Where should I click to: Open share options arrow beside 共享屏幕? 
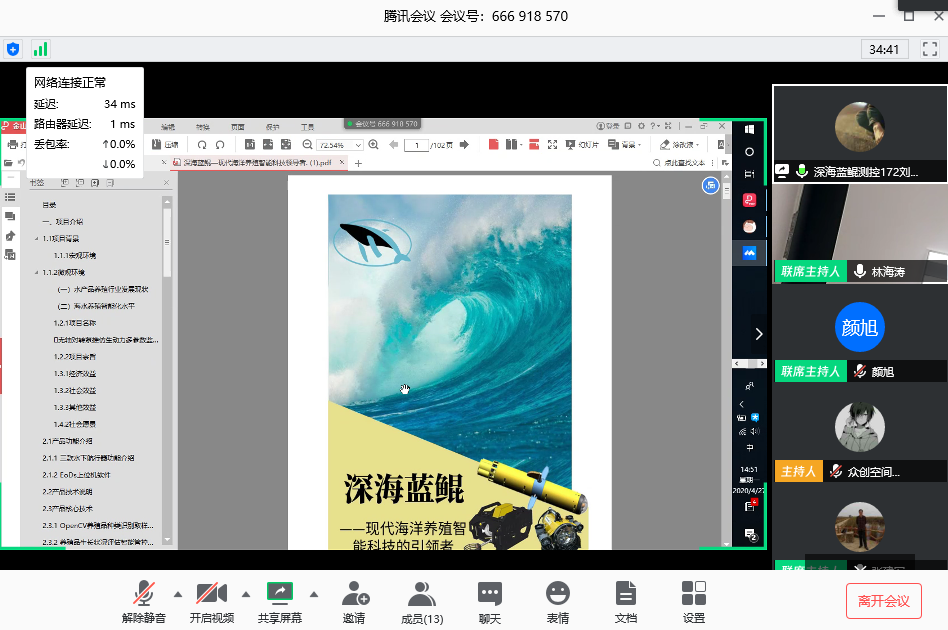313,592
